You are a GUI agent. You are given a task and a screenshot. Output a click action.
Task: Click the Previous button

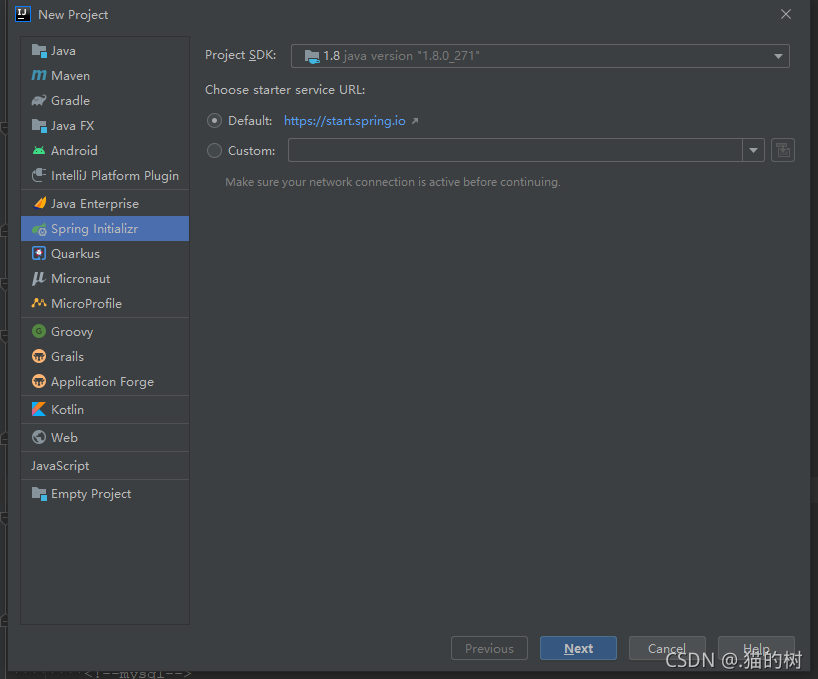(489, 648)
